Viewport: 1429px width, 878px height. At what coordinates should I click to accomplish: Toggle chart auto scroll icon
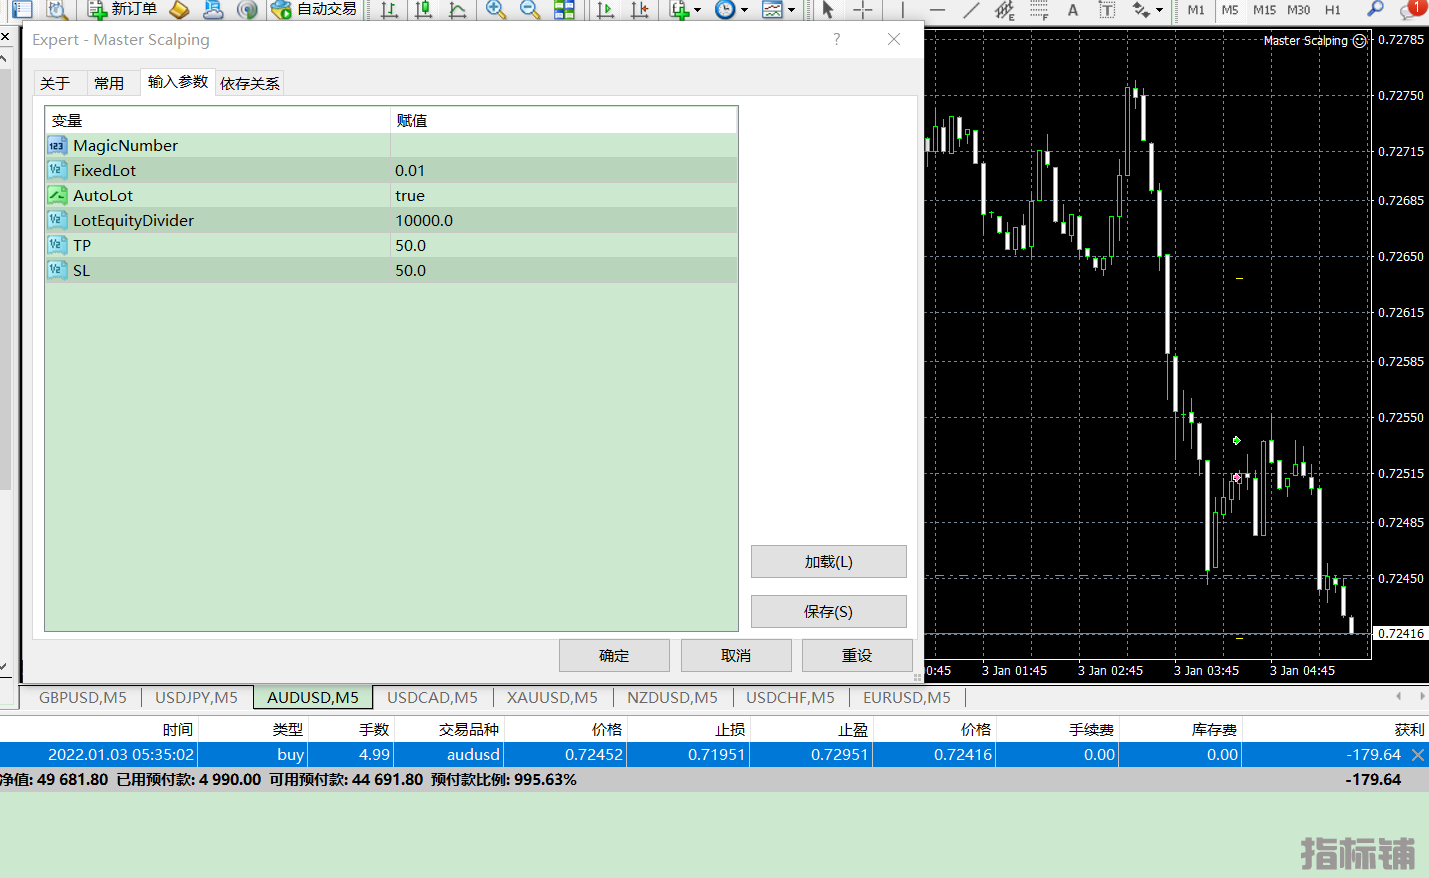click(606, 10)
